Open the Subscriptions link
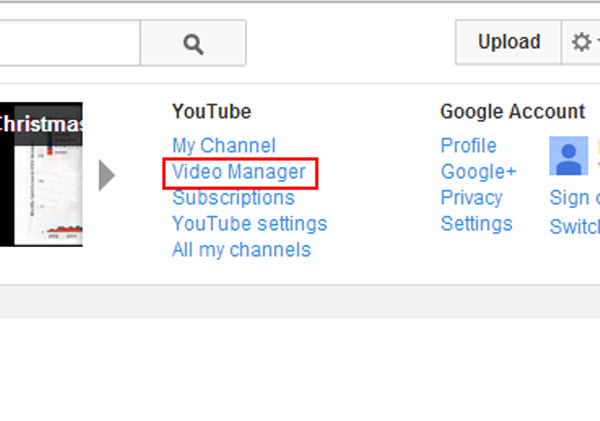This screenshot has width=600, height=421. click(233, 198)
